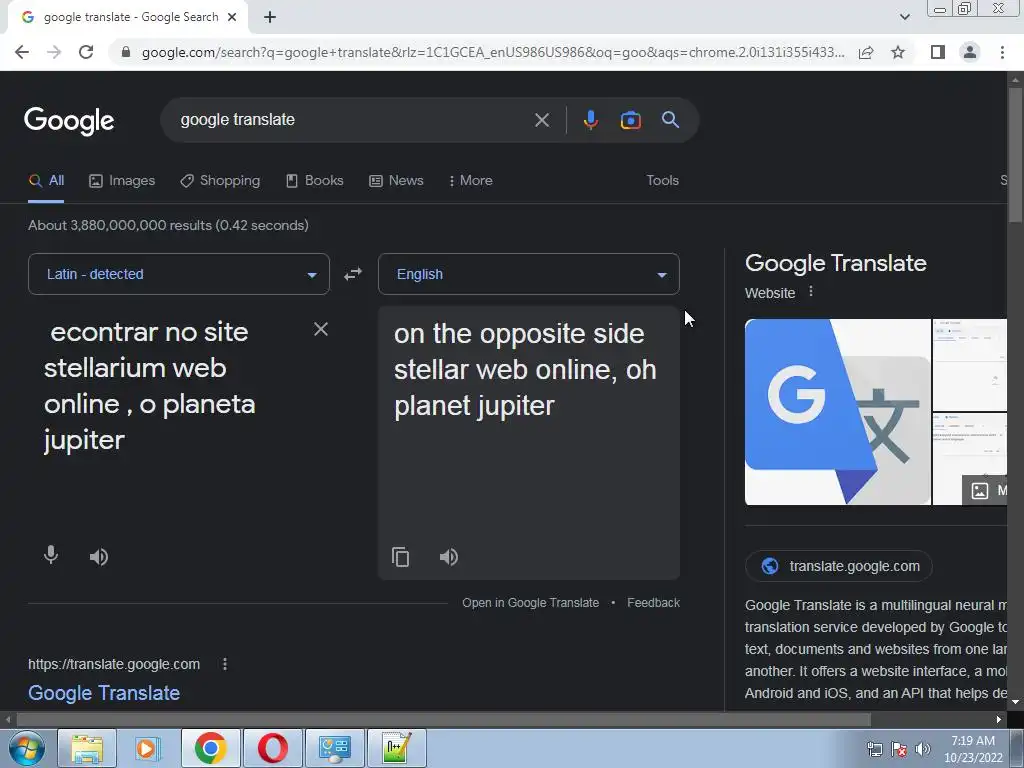The height and width of the screenshot is (768, 1024).
Task: Open the Chrome profile avatar
Action: (970, 52)
